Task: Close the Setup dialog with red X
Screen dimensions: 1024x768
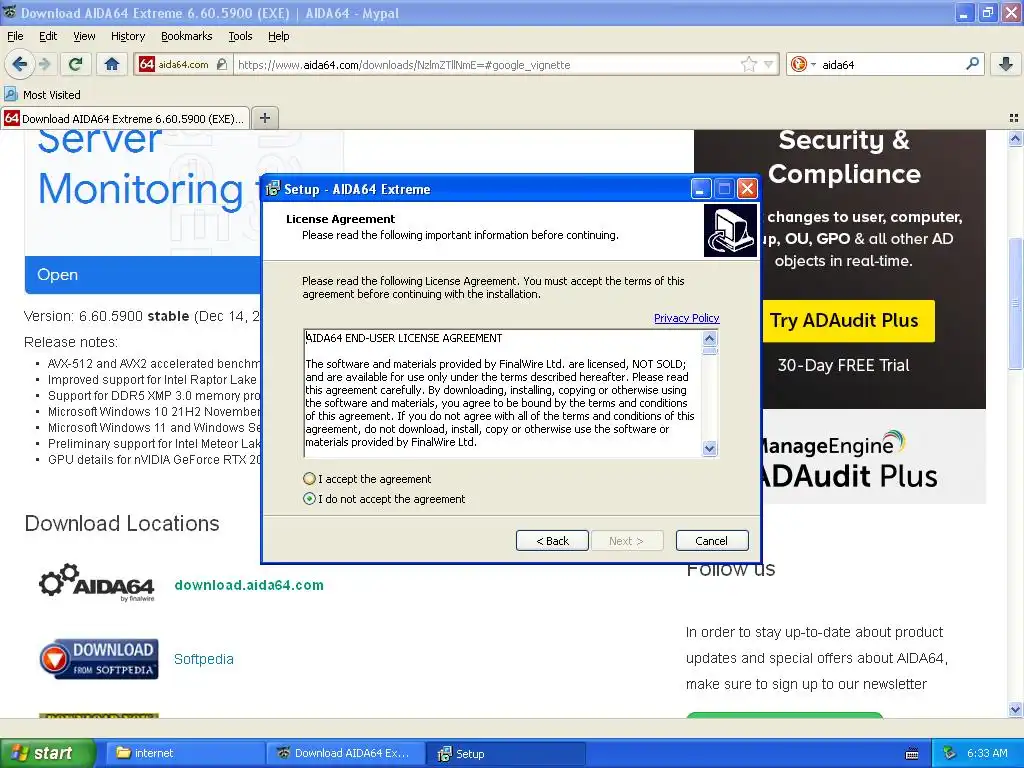Action: [x=747, y=189]
